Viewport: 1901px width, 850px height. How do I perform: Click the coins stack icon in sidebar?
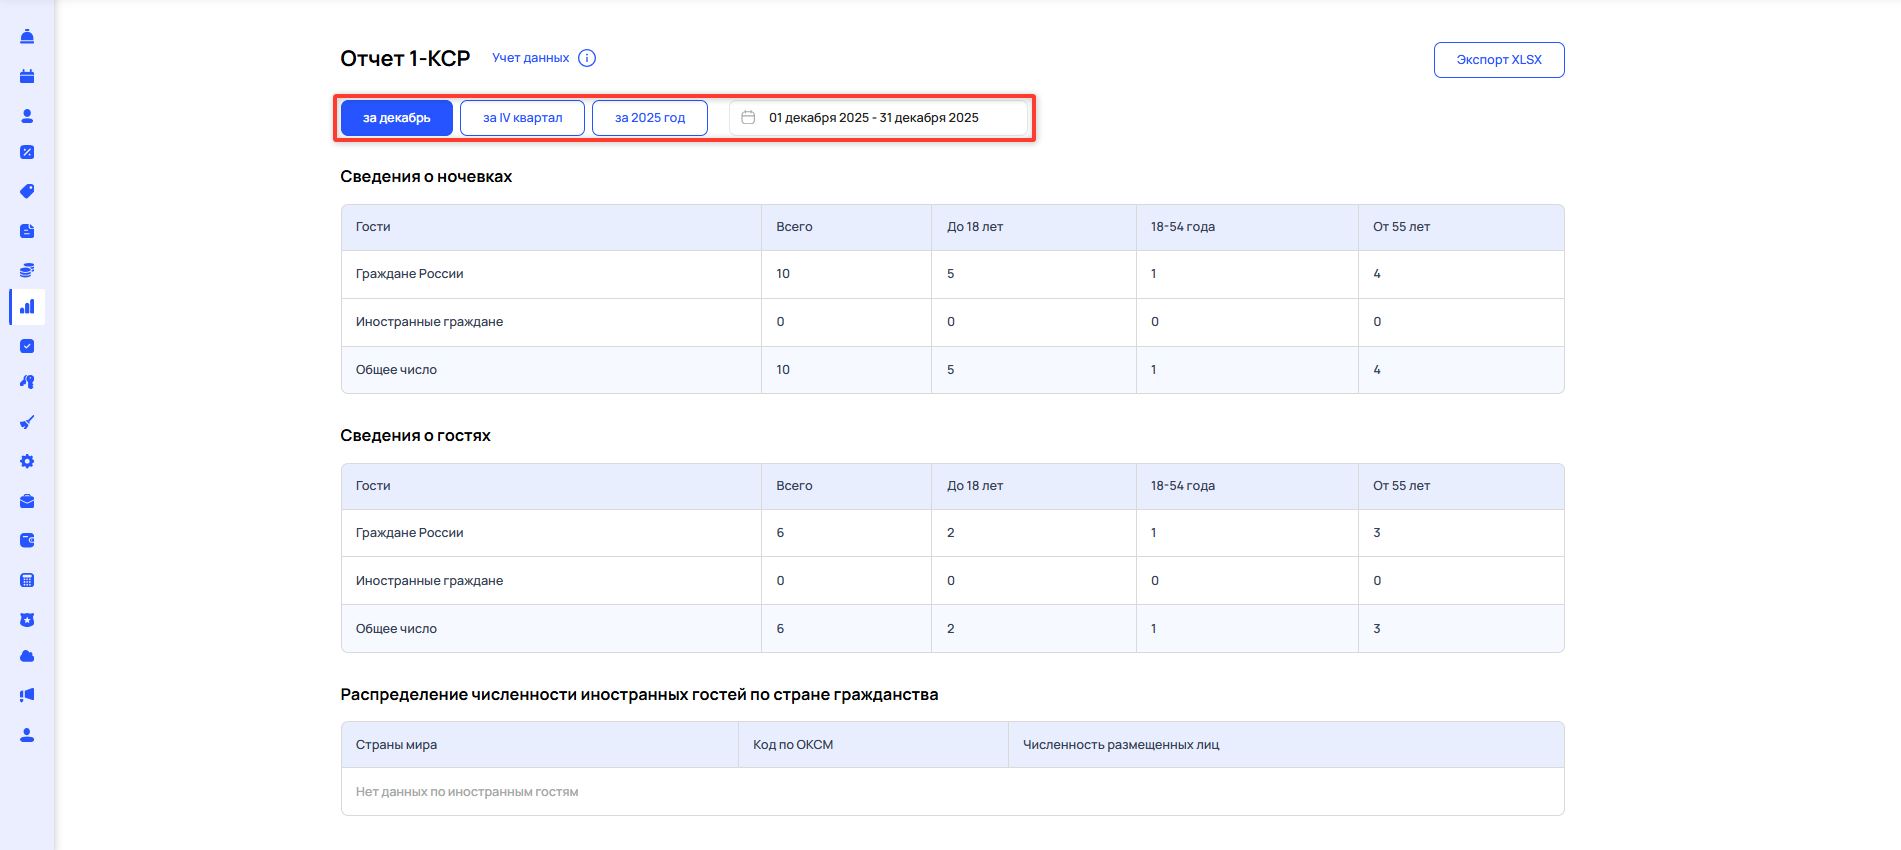click(27, 270)
